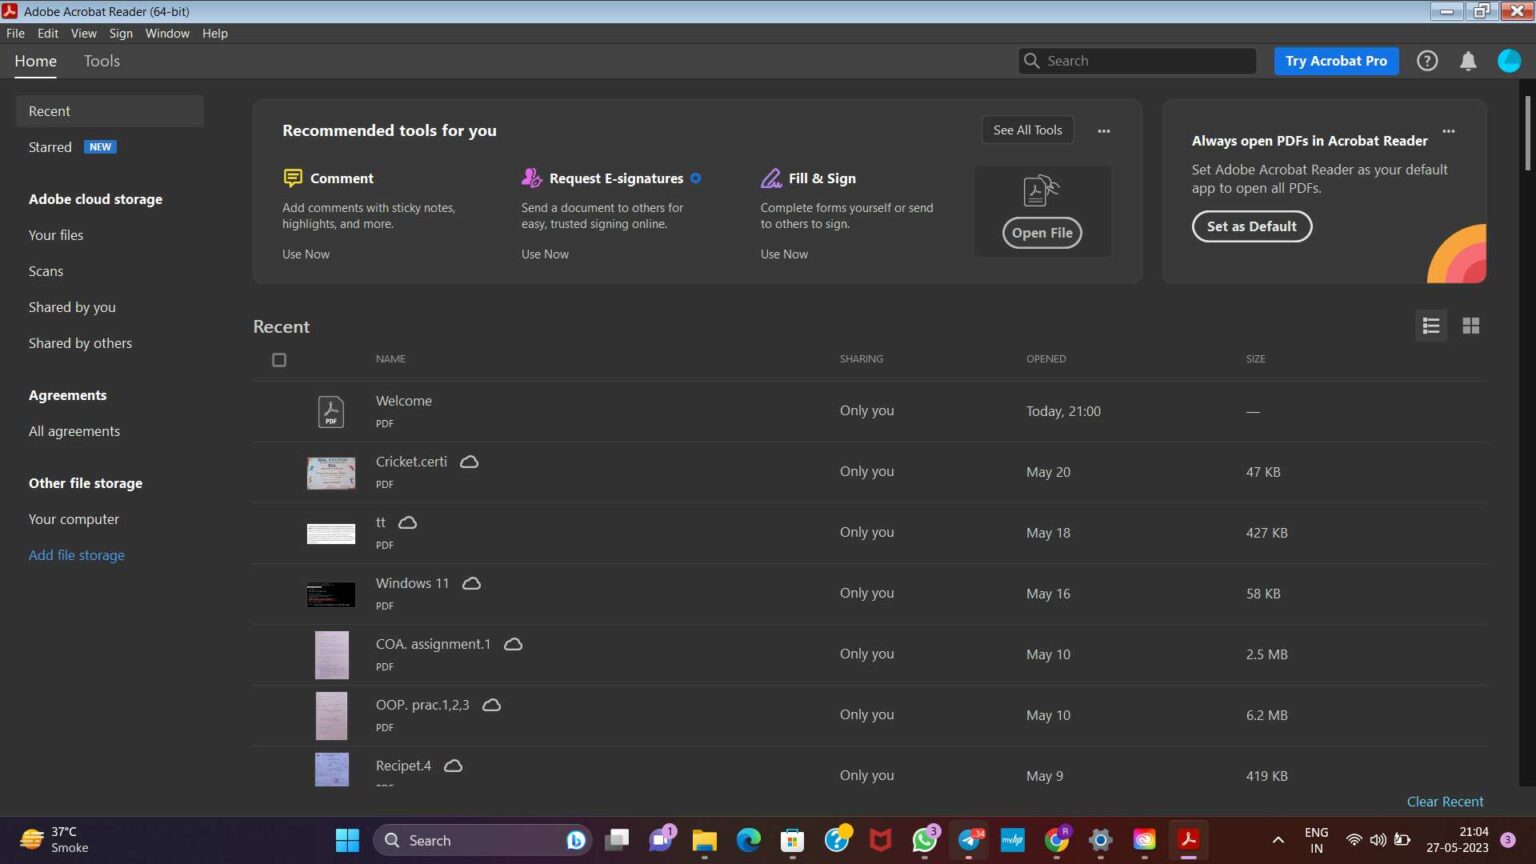Click Clear Recent link
Image resolution: width=1536 pixels, height=864 pixels.
click(1444, 801)
